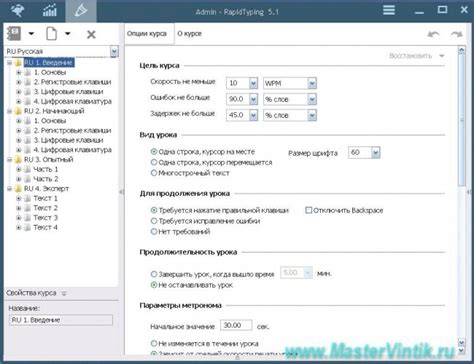474x364 pixels.
Task: Select Часть 1 lesson group
Action: pyautogui.click(x=46, y=169)
